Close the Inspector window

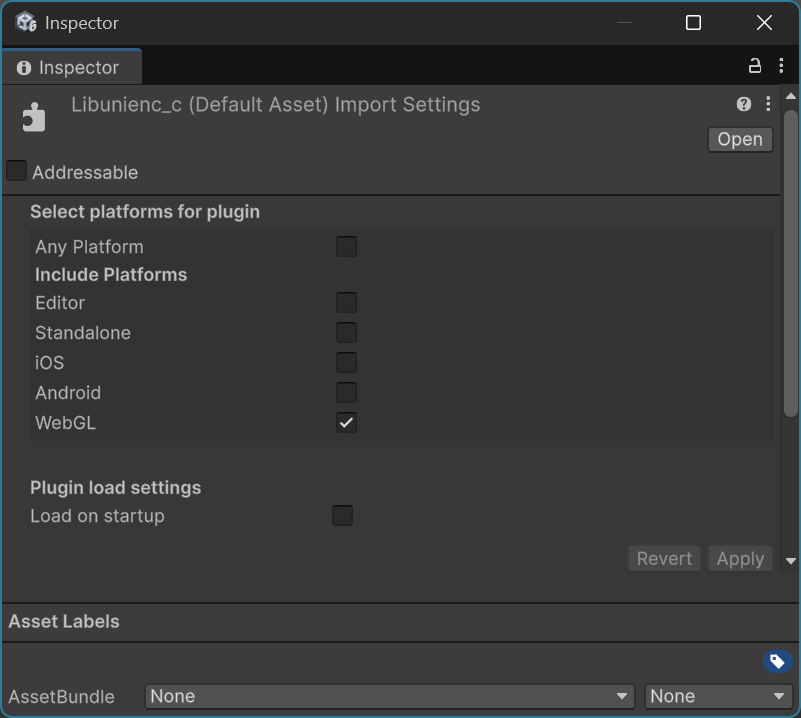[764, 22]
